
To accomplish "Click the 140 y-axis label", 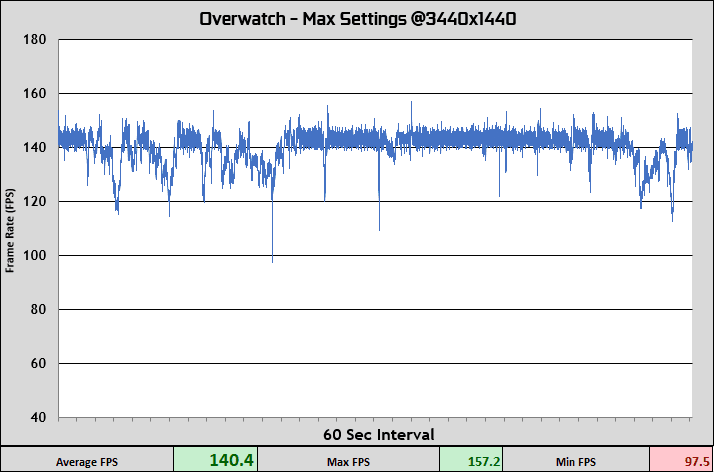I will [x=35, y=147].
